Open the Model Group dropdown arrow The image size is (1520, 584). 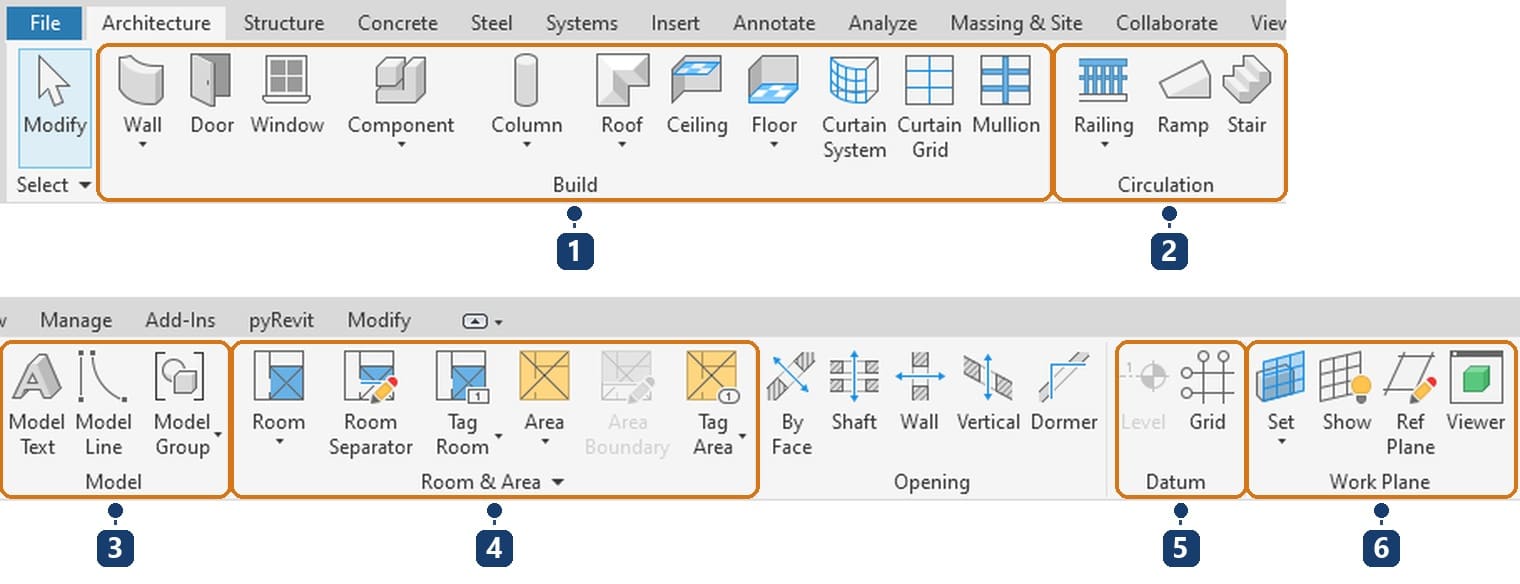217,436
